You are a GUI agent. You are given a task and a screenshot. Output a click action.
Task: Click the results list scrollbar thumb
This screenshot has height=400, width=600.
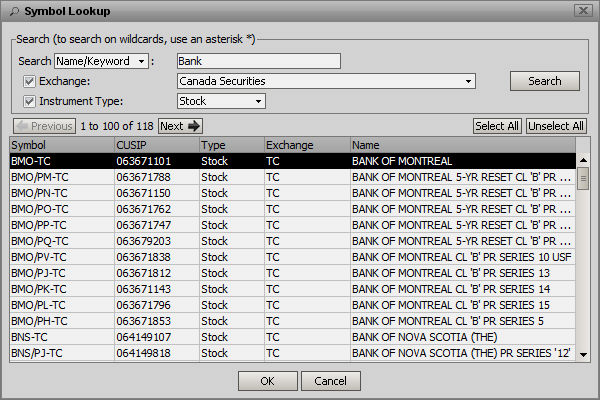tap(583, 178)
